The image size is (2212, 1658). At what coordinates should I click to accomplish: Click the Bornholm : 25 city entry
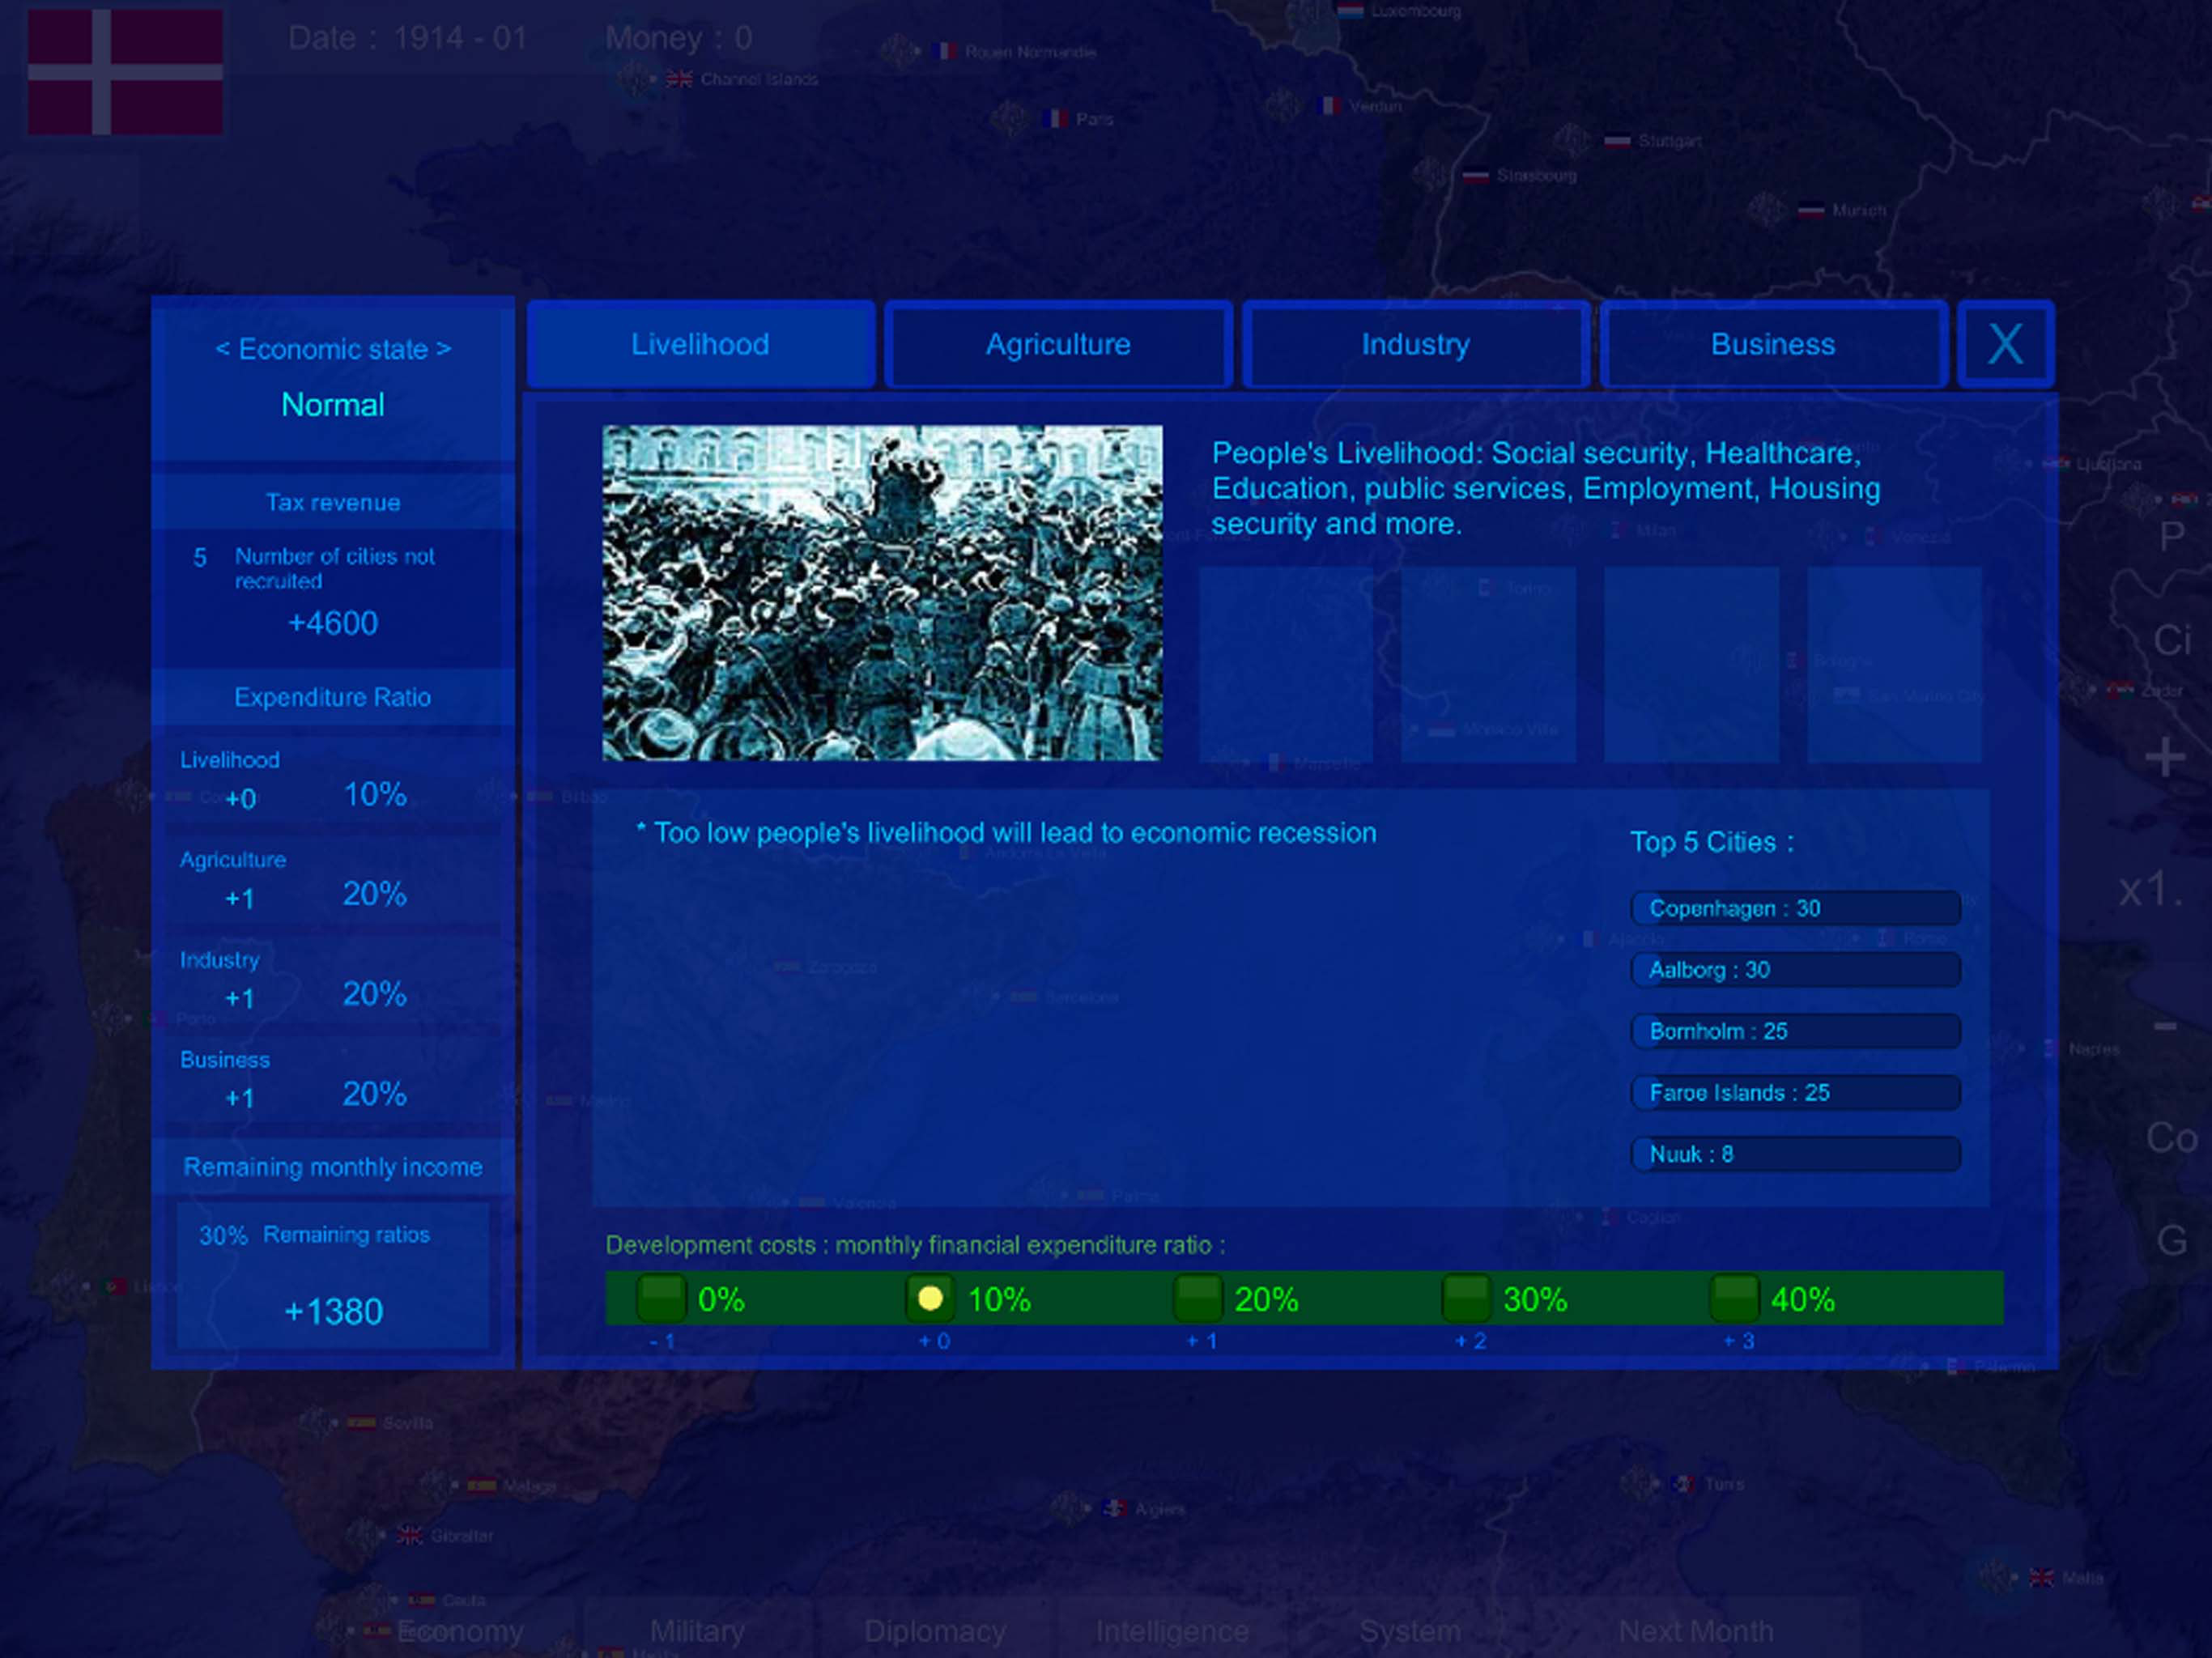(1795, 1031)
